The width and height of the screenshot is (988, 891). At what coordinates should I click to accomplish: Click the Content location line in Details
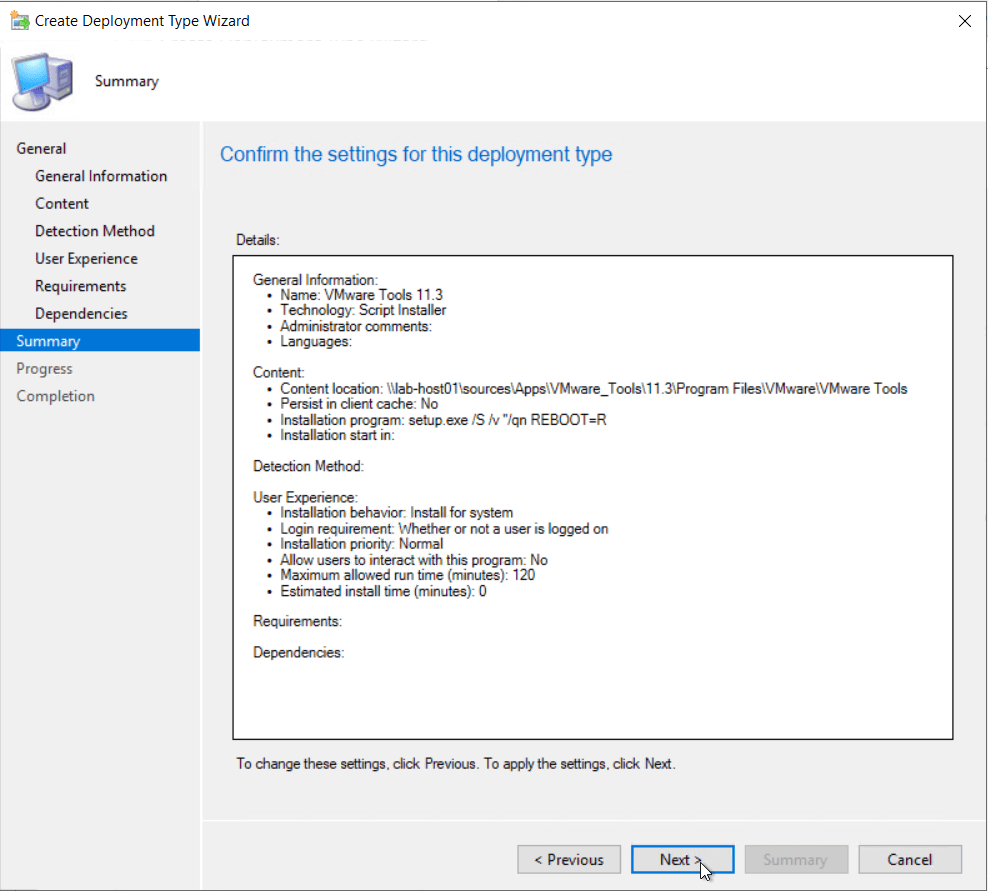pyautogui.click(x=593, y=388)
